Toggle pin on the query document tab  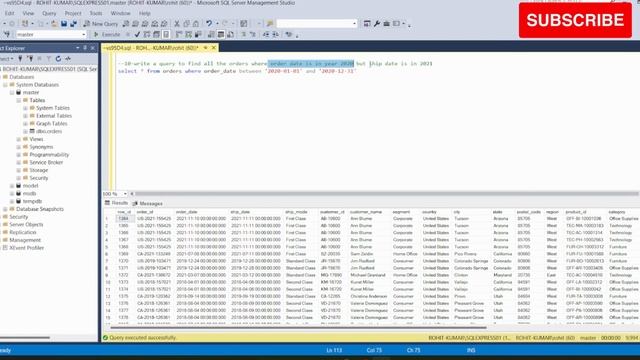[x=205, y=48]
